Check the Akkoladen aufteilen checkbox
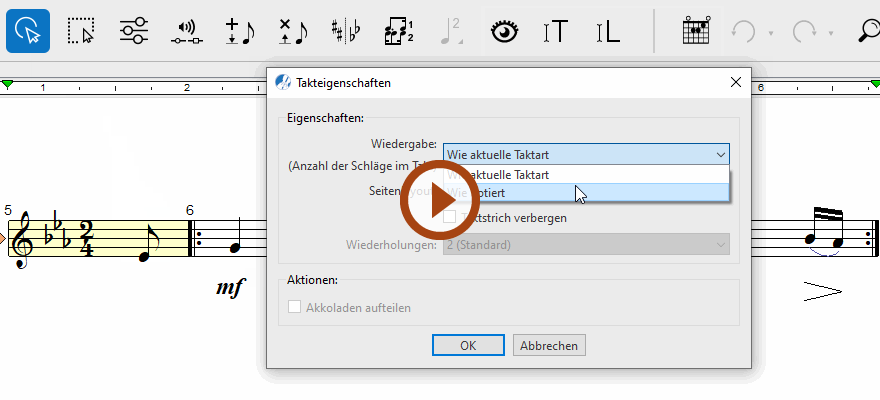 pyautogui.click(x=295, y=307)
